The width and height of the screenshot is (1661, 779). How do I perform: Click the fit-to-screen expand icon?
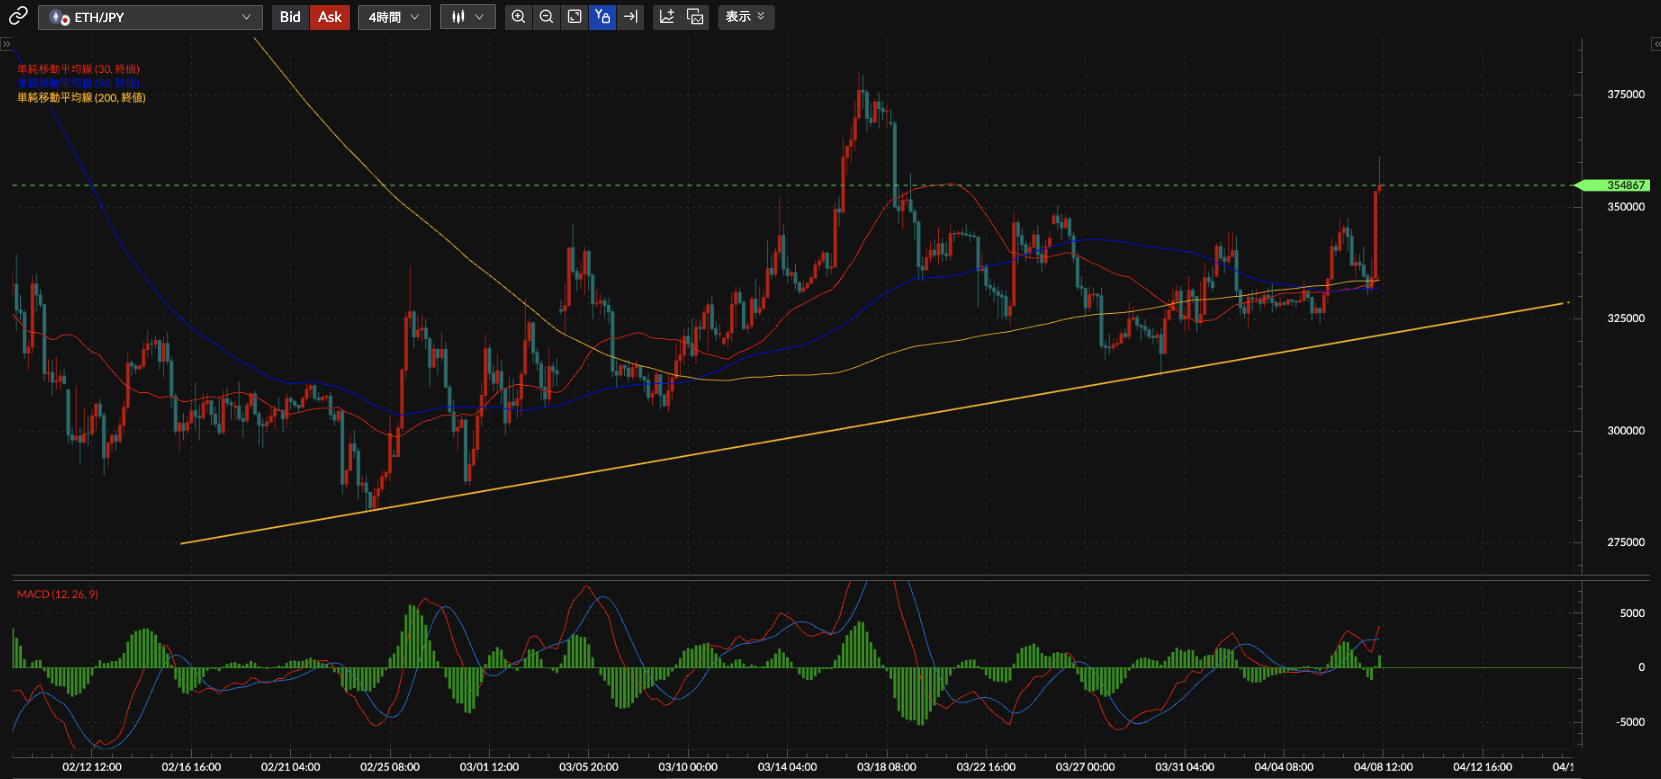[574, 17]
